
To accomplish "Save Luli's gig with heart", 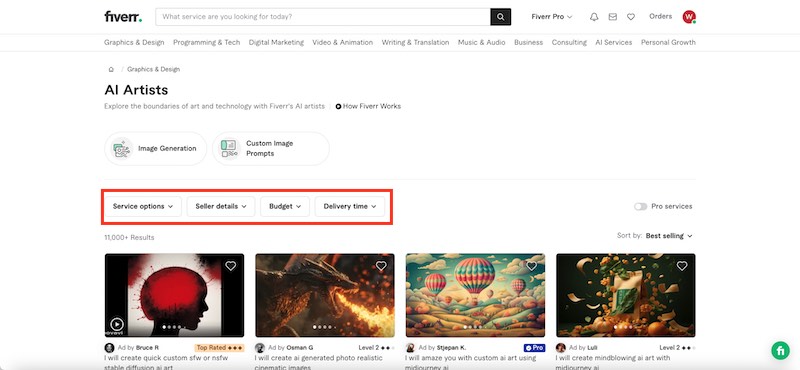I will (x=682, y=266).
